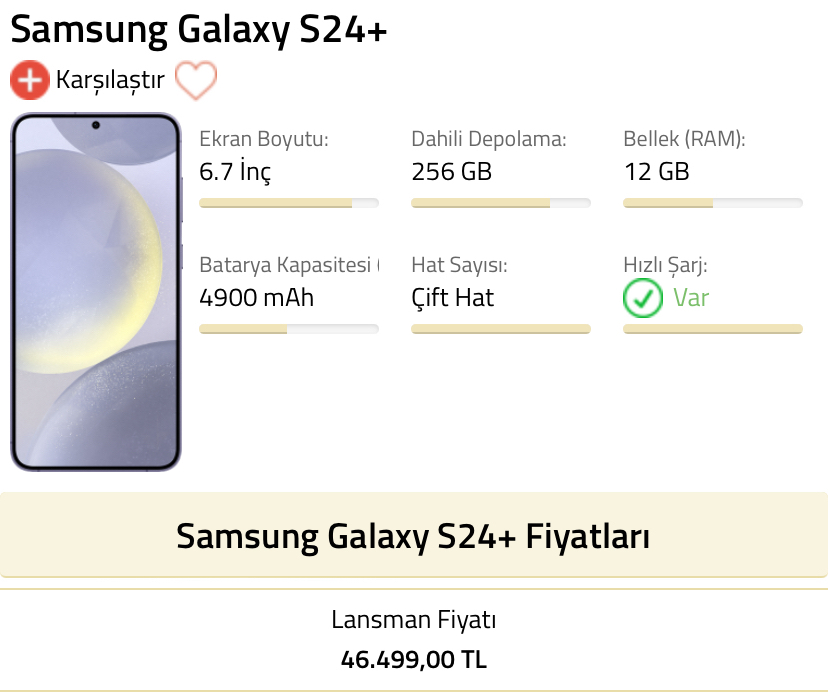Click the Dahili Depolama rating bar
The height and width of the screenshot is (692, 828).
(x=501, y=203)
